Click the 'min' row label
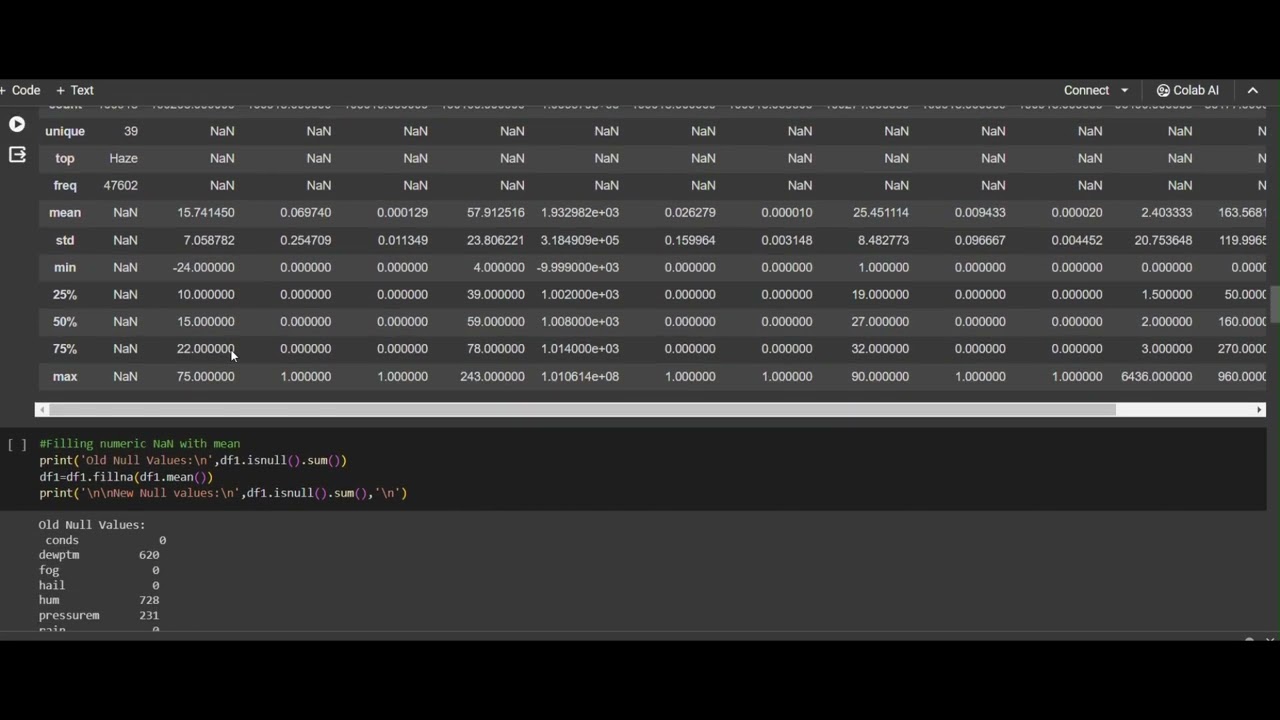1280x720 pixels. 65,267
